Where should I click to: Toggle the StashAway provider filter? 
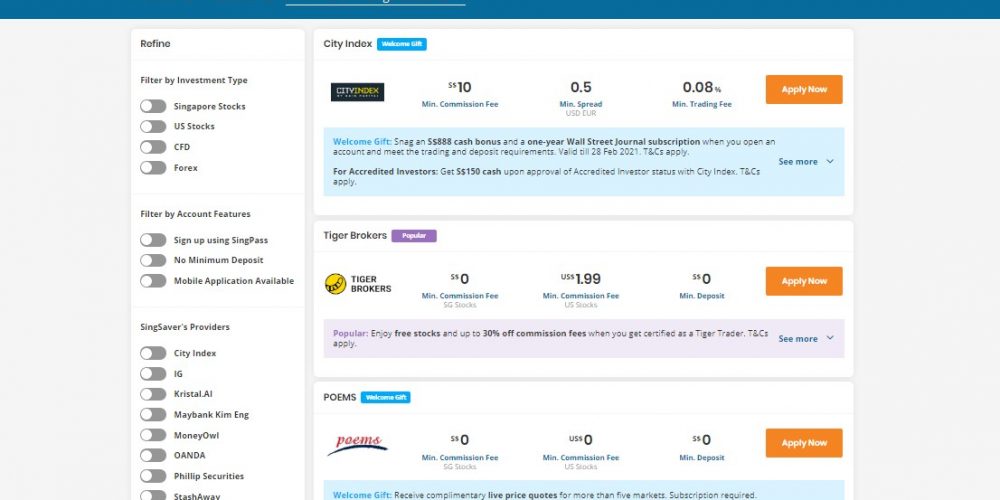153,496
